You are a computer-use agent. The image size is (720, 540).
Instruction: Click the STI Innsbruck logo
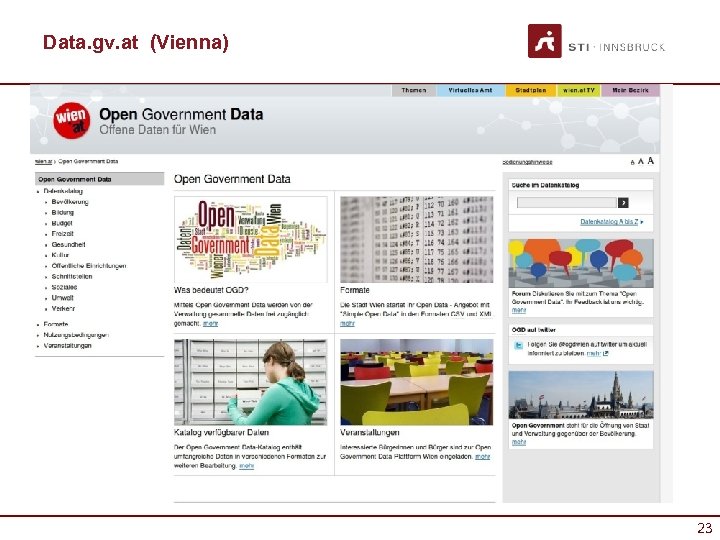(596, 41)
